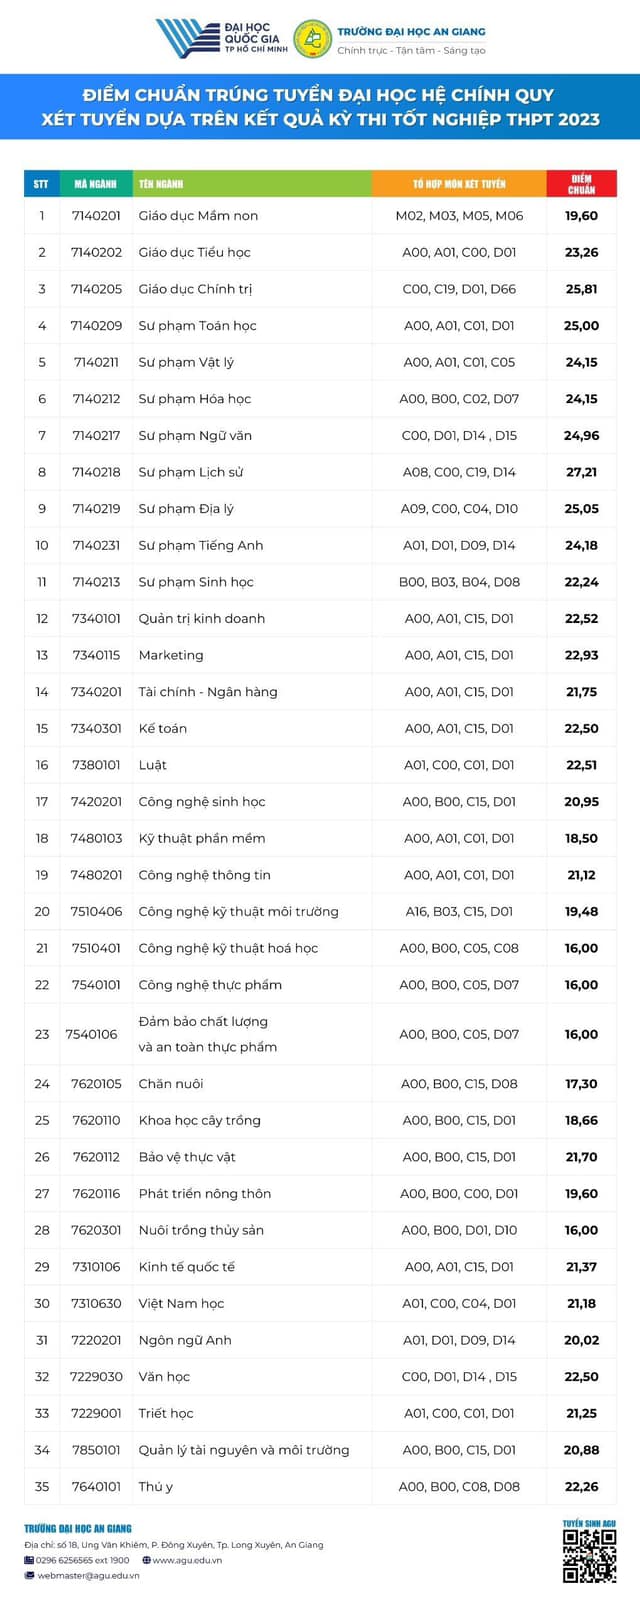
Task: Click the Đại học Quốc gia TP.HCM logo
Action: (x=221, y=38)
